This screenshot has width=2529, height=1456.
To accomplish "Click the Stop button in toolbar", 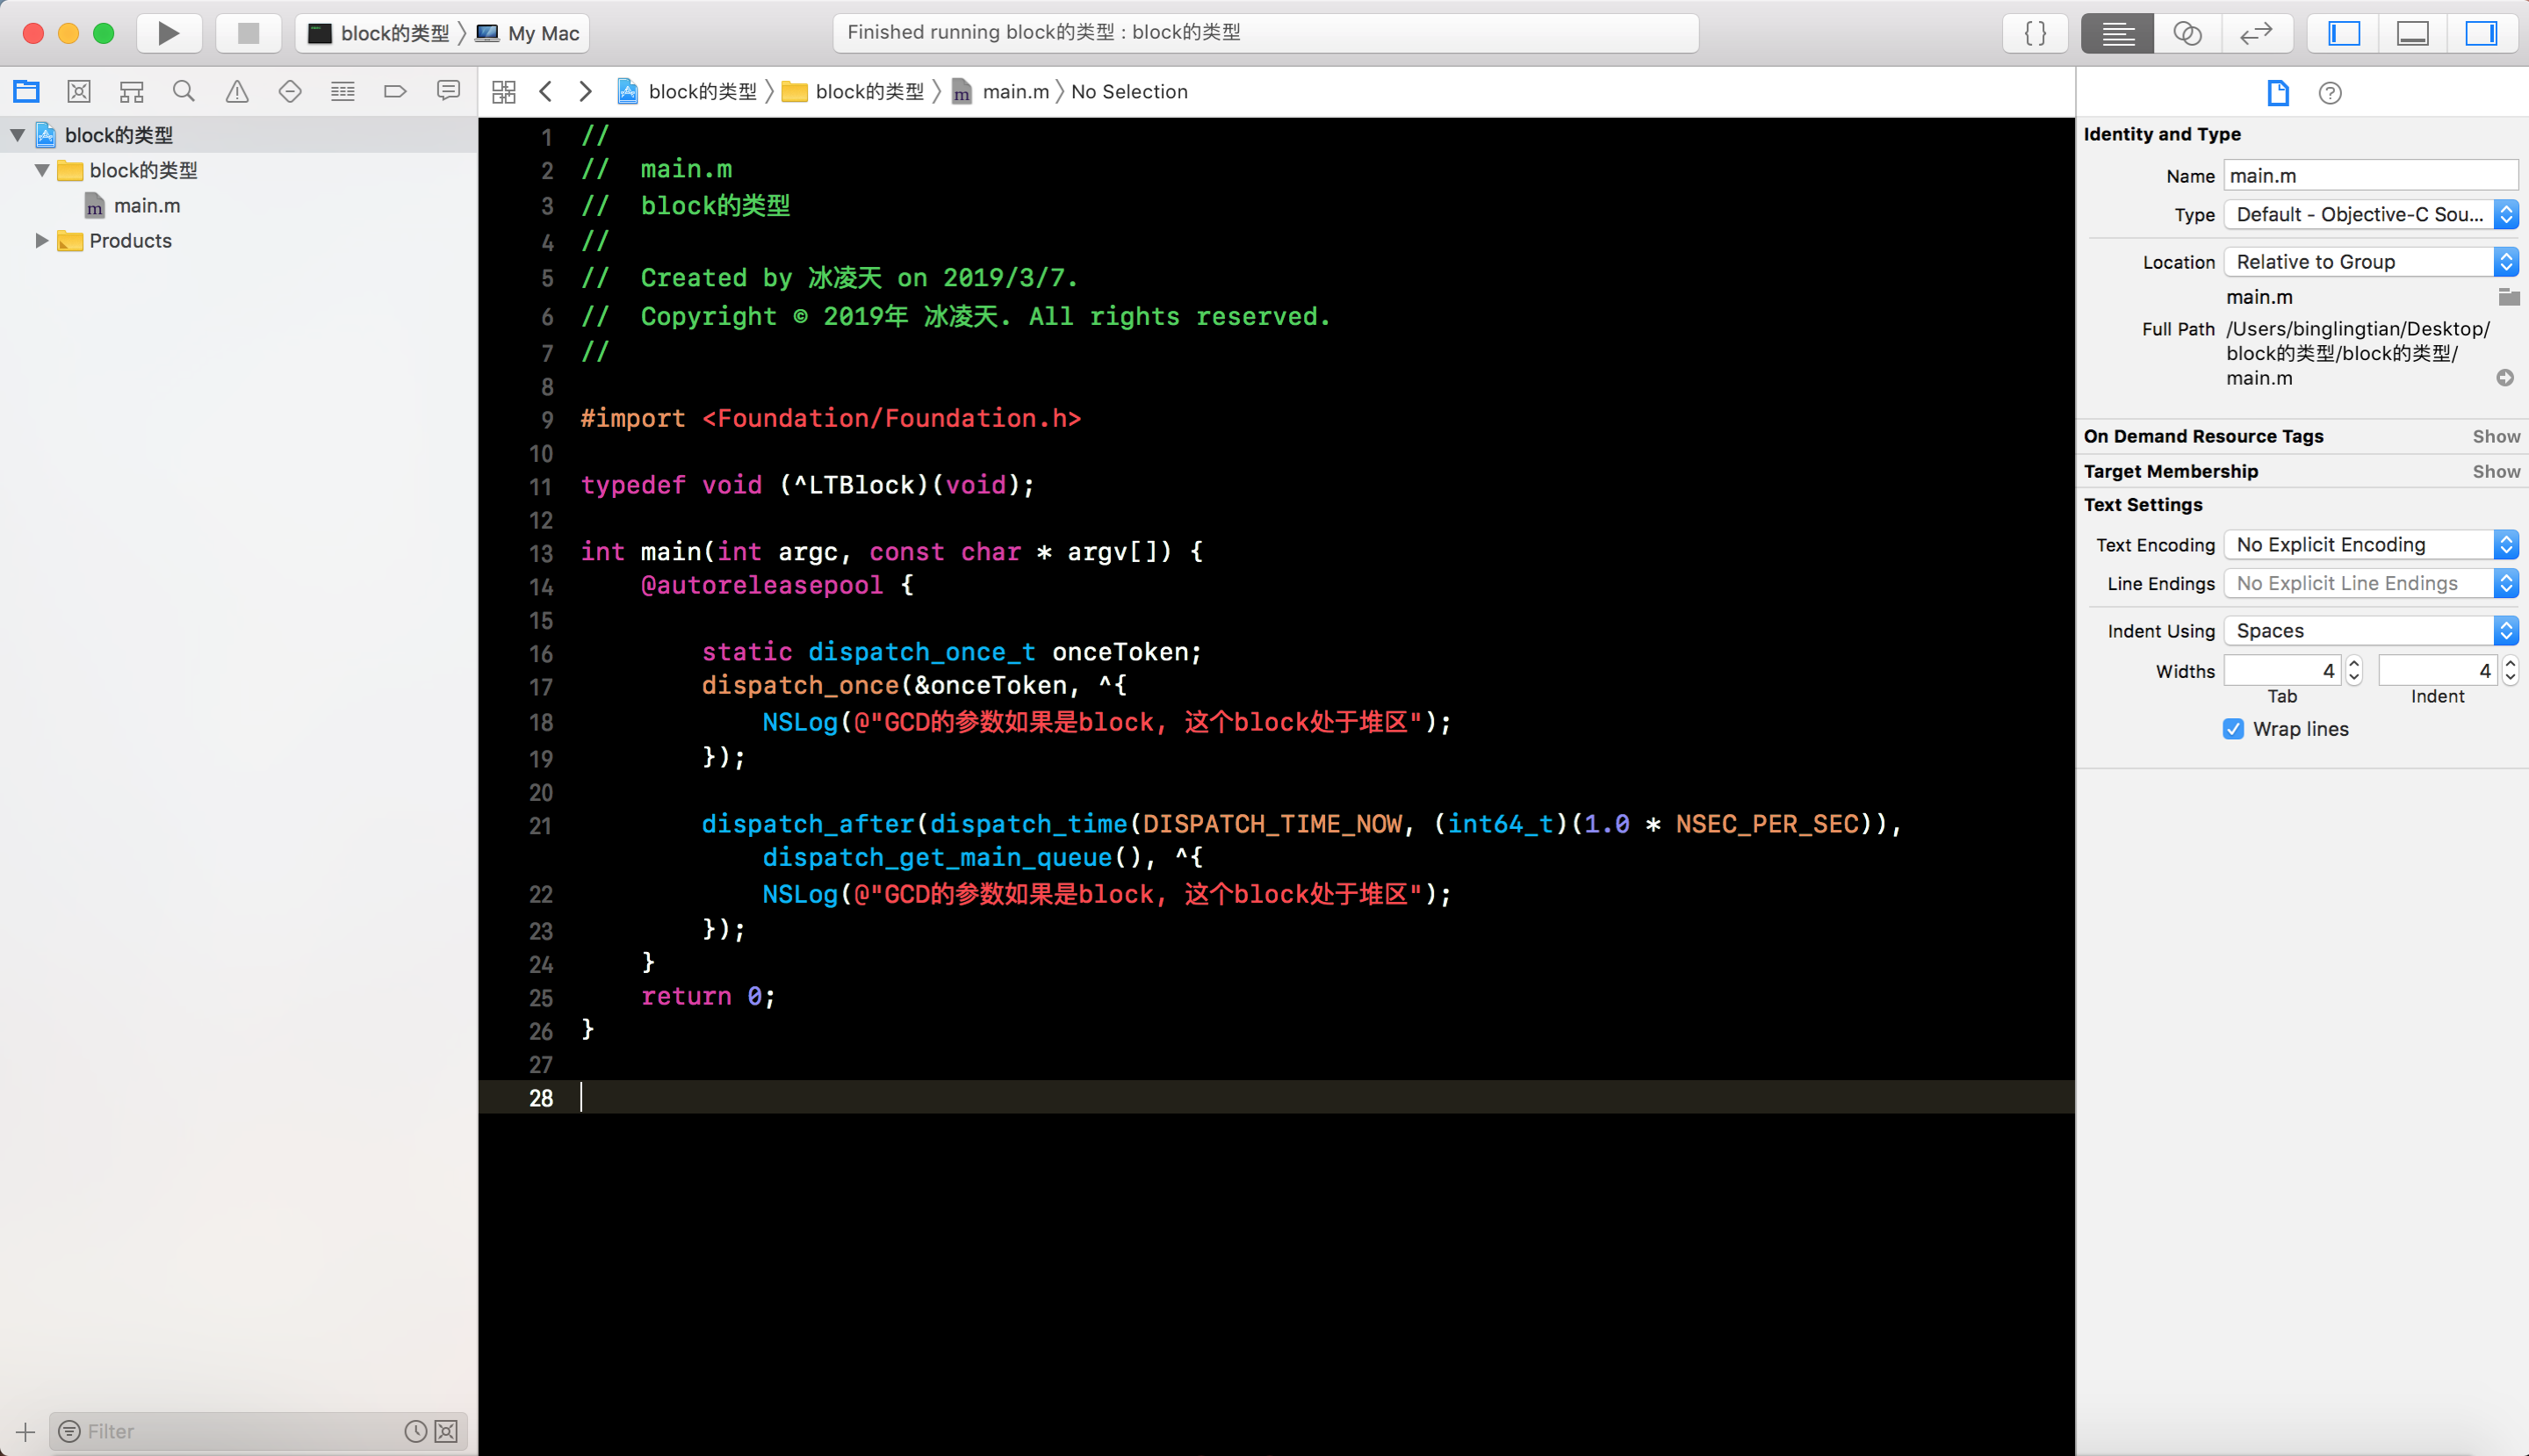I will click(248, 33).
